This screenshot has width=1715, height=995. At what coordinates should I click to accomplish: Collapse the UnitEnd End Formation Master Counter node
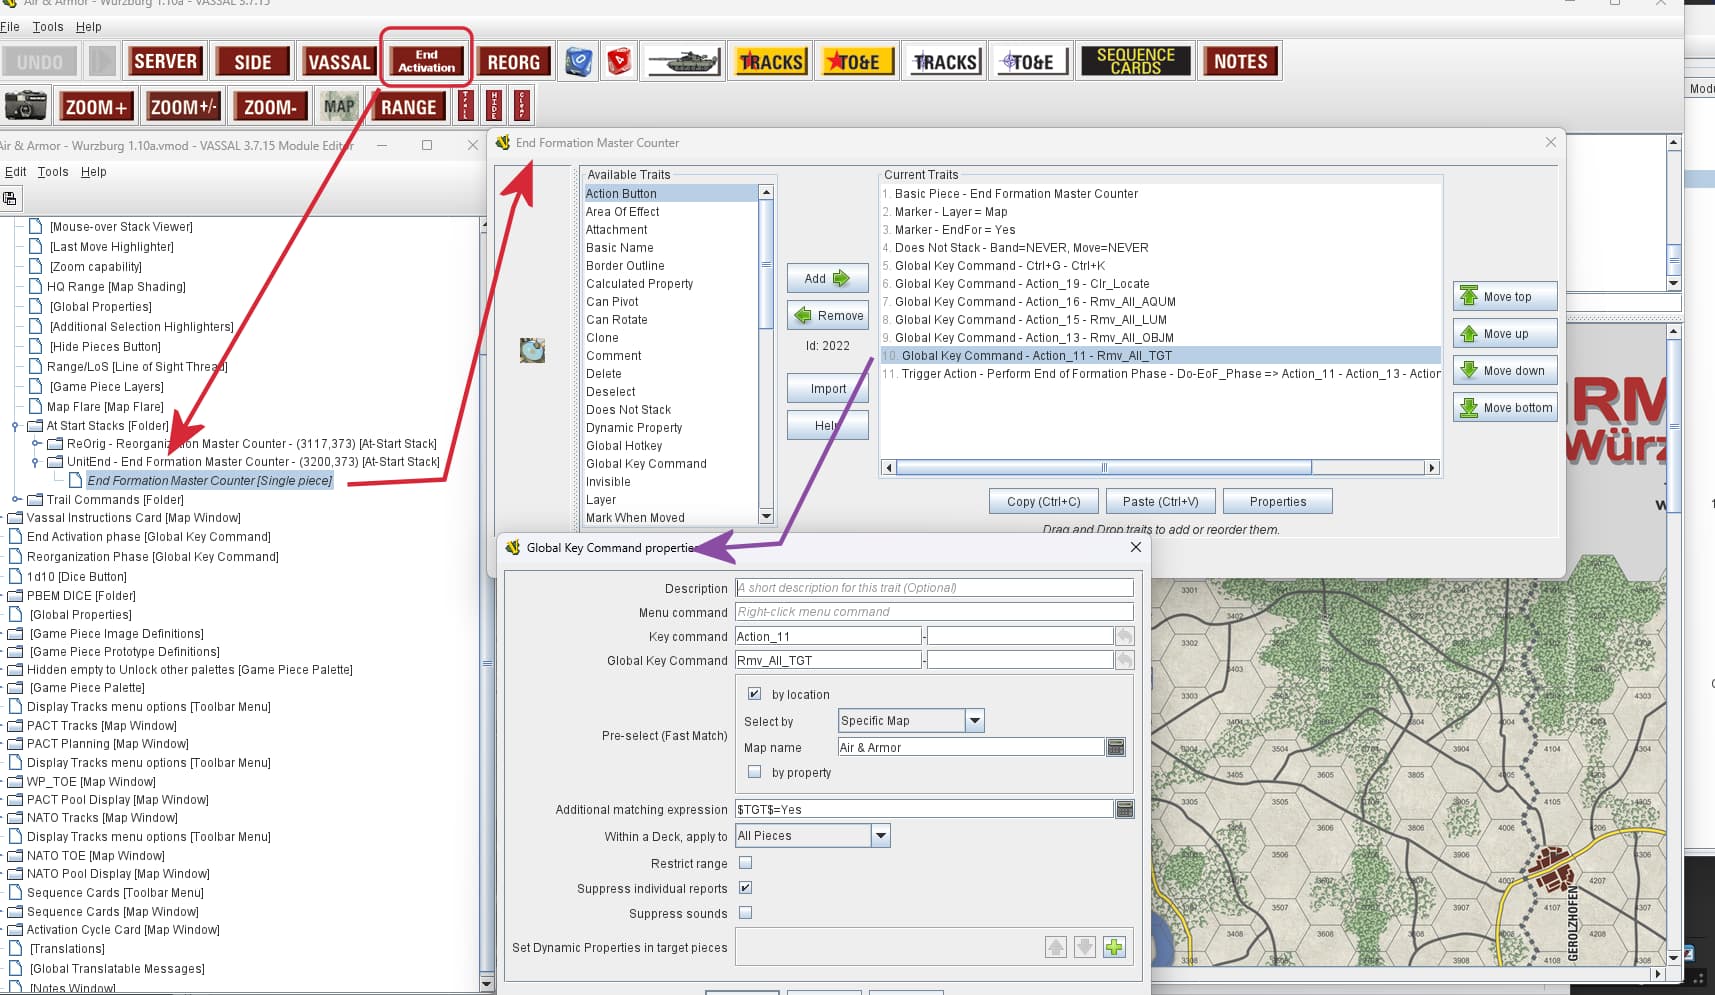(36, 462)
